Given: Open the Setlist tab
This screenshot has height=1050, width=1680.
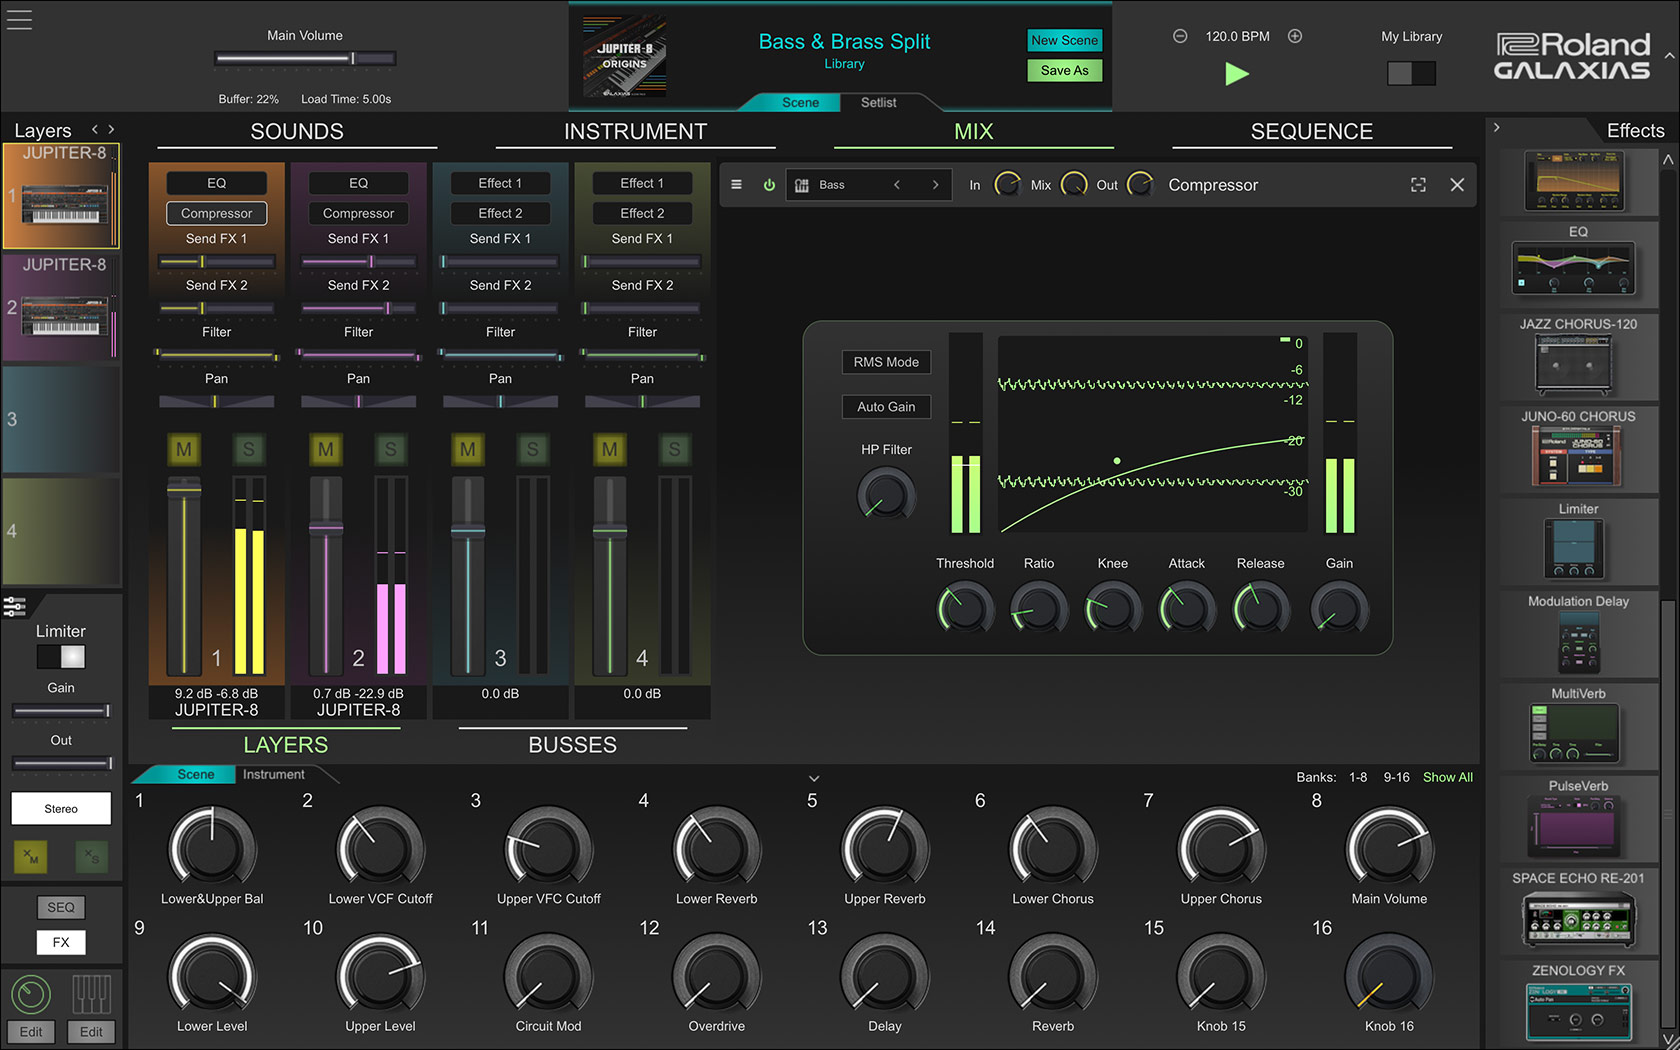Looking at the screenshot, I should (878, 102).
